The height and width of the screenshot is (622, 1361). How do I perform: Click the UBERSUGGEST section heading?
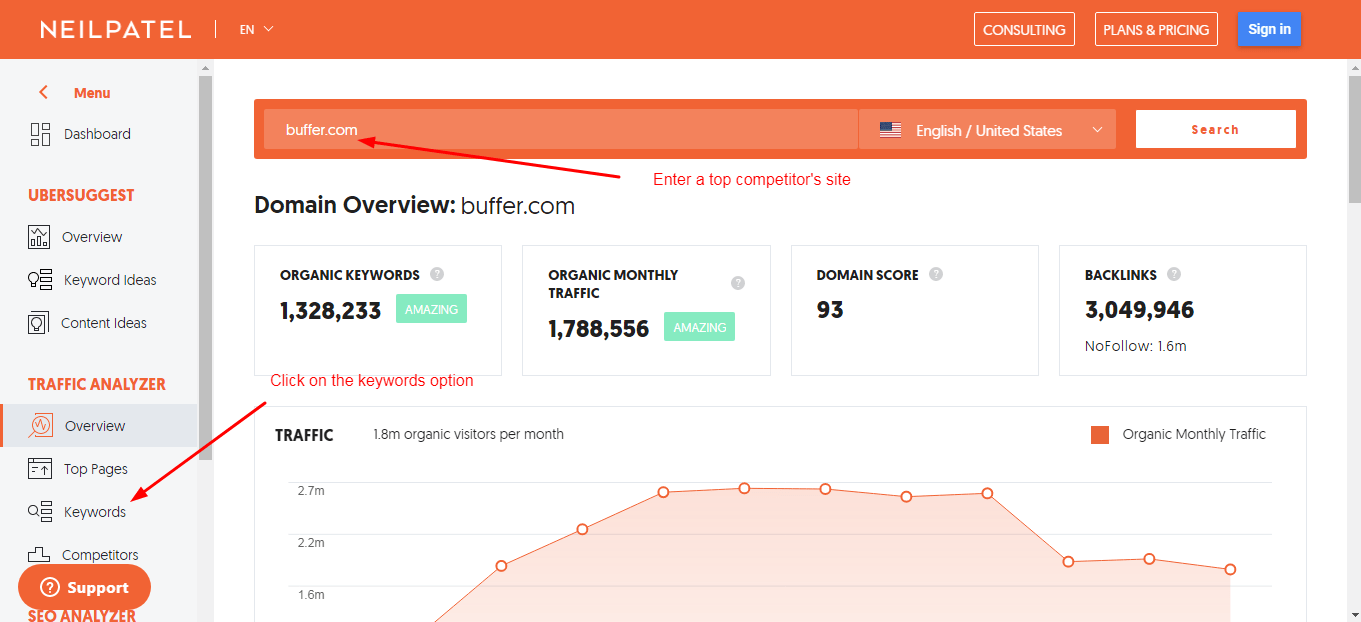pyautogui.click(x=81, y=195)
